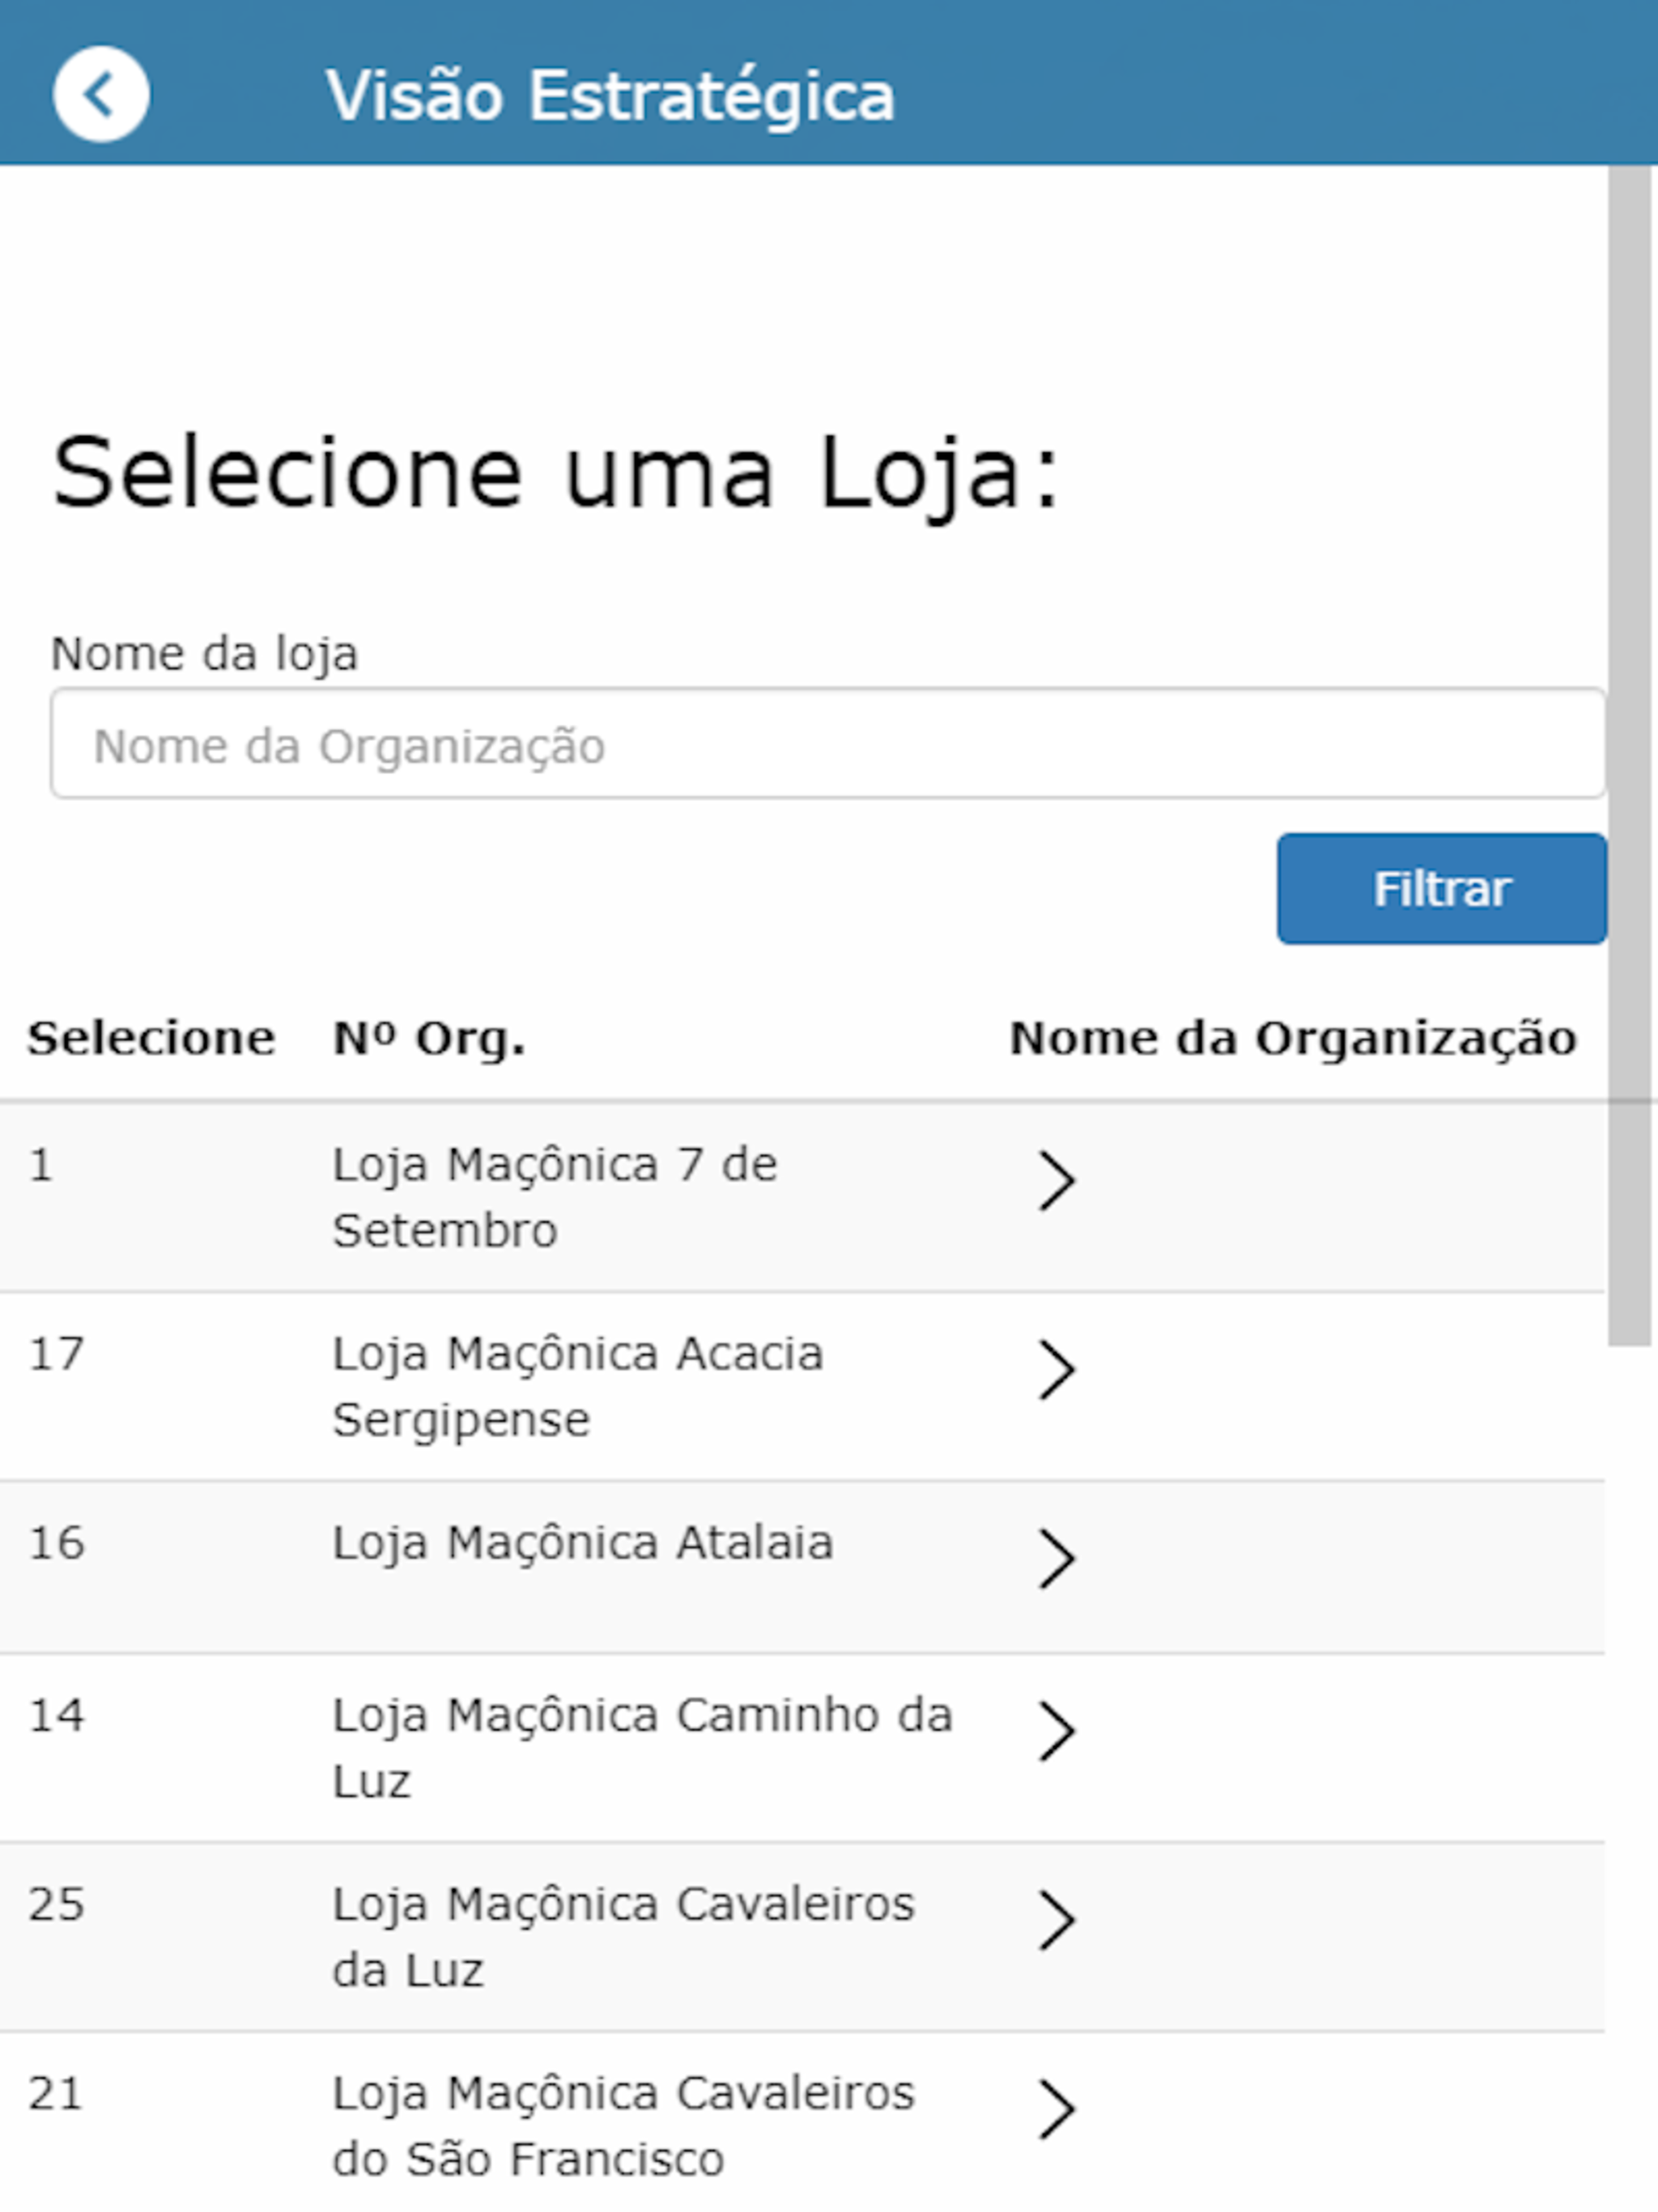Go back using the header arrow
The height and width of the screenshot is (2212, 1658).
coord(101,94)
